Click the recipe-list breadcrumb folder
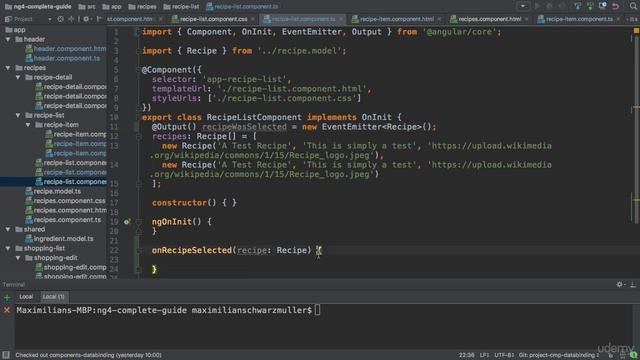Image resolution: width=640 pixels, height=360 pixels. (x=181, y=7)
